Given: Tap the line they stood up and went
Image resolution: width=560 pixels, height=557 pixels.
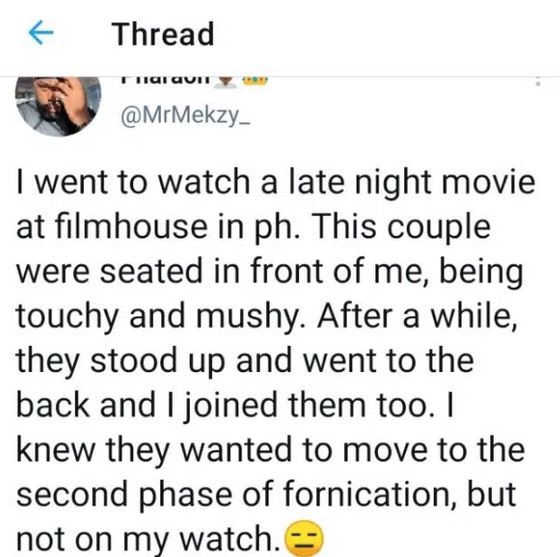Looking at the screenshot, I should tap(245, 361).
